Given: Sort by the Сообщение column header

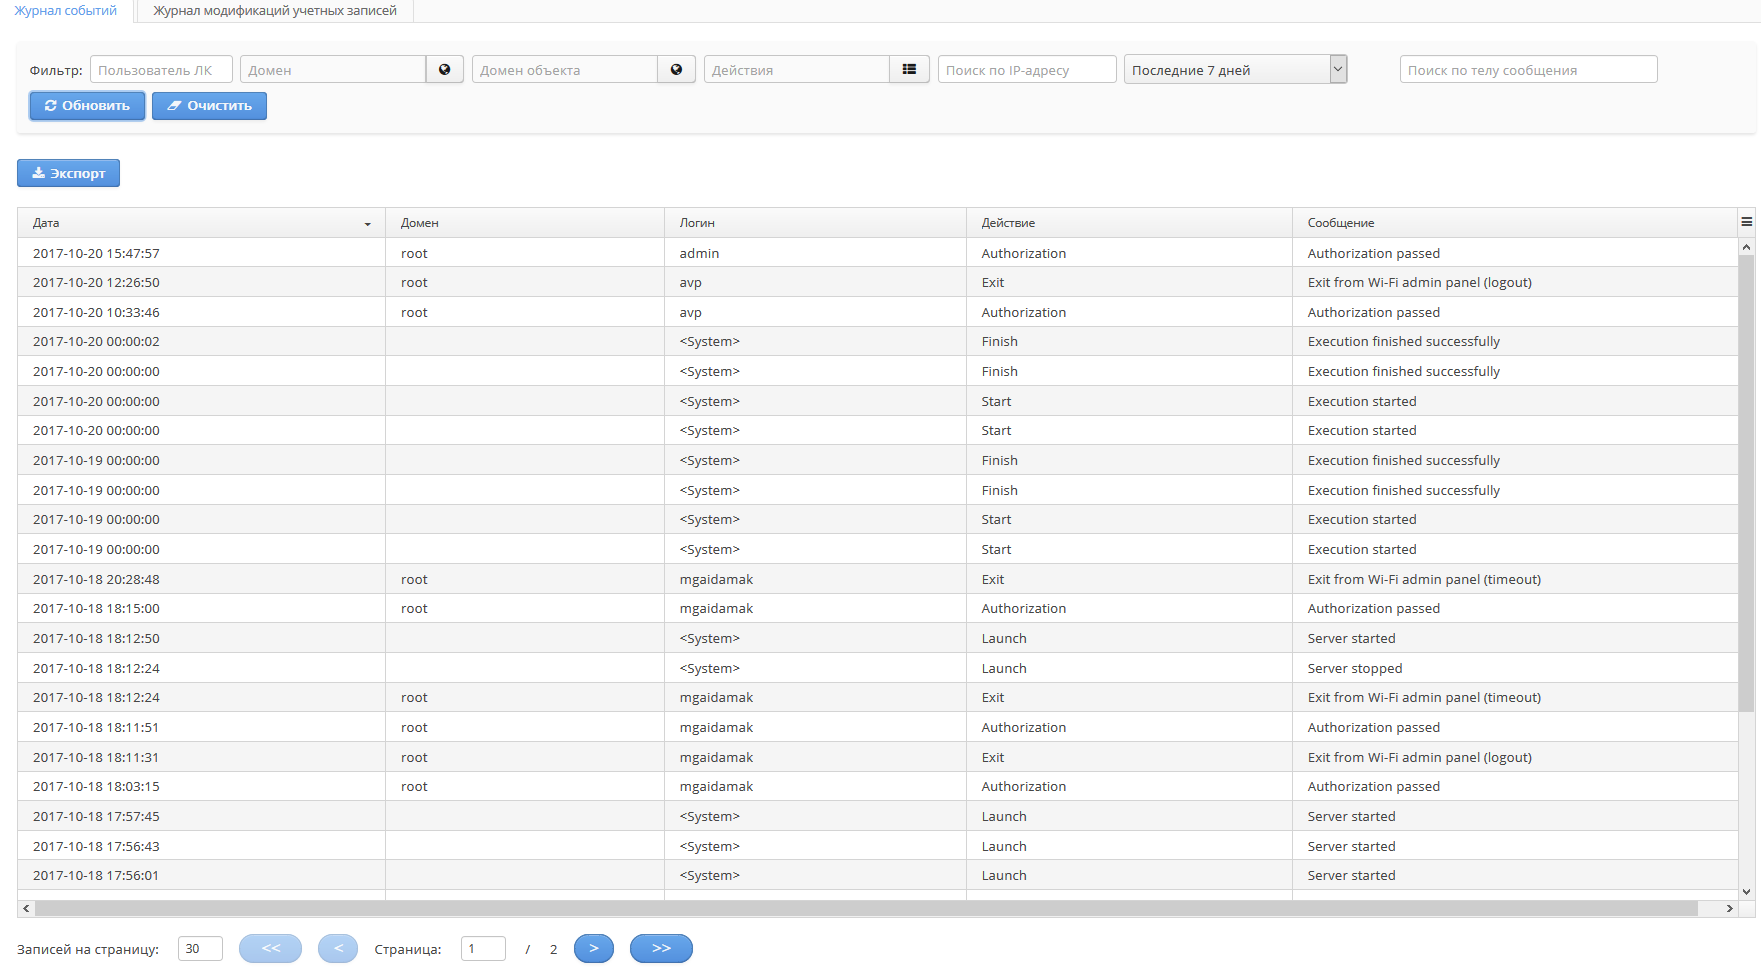Looking at the screenshot, I should 1515,223.
